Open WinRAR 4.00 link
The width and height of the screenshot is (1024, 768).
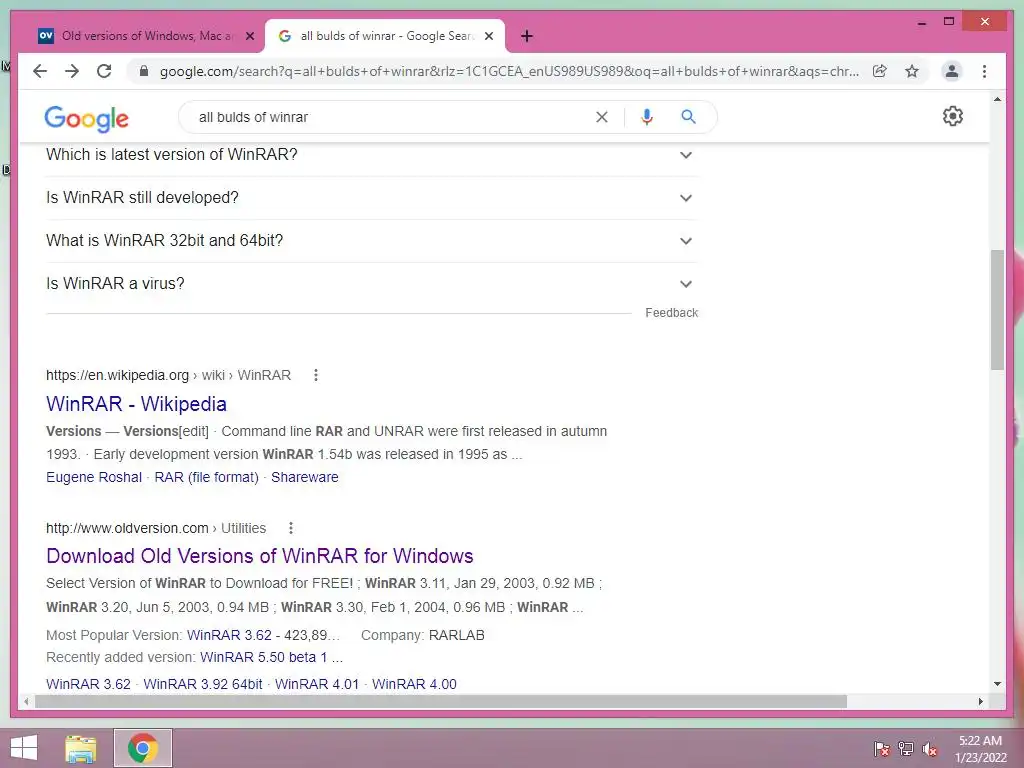(414, 684)
